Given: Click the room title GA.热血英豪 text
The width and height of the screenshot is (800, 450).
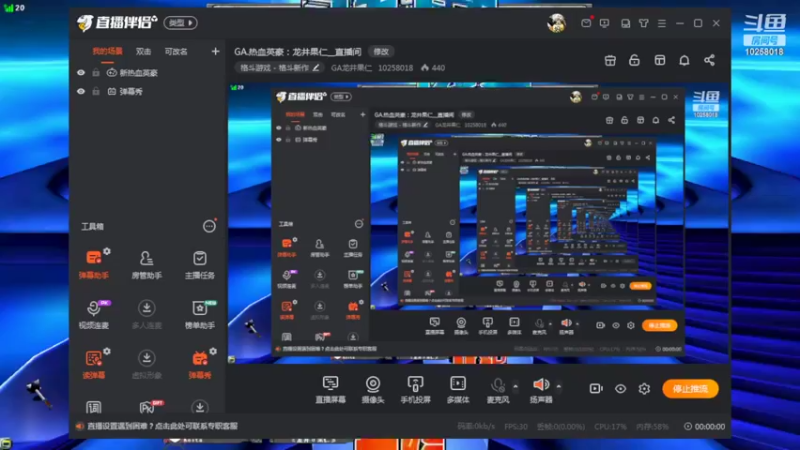Looking at the screenshot, I should point(297,52).
